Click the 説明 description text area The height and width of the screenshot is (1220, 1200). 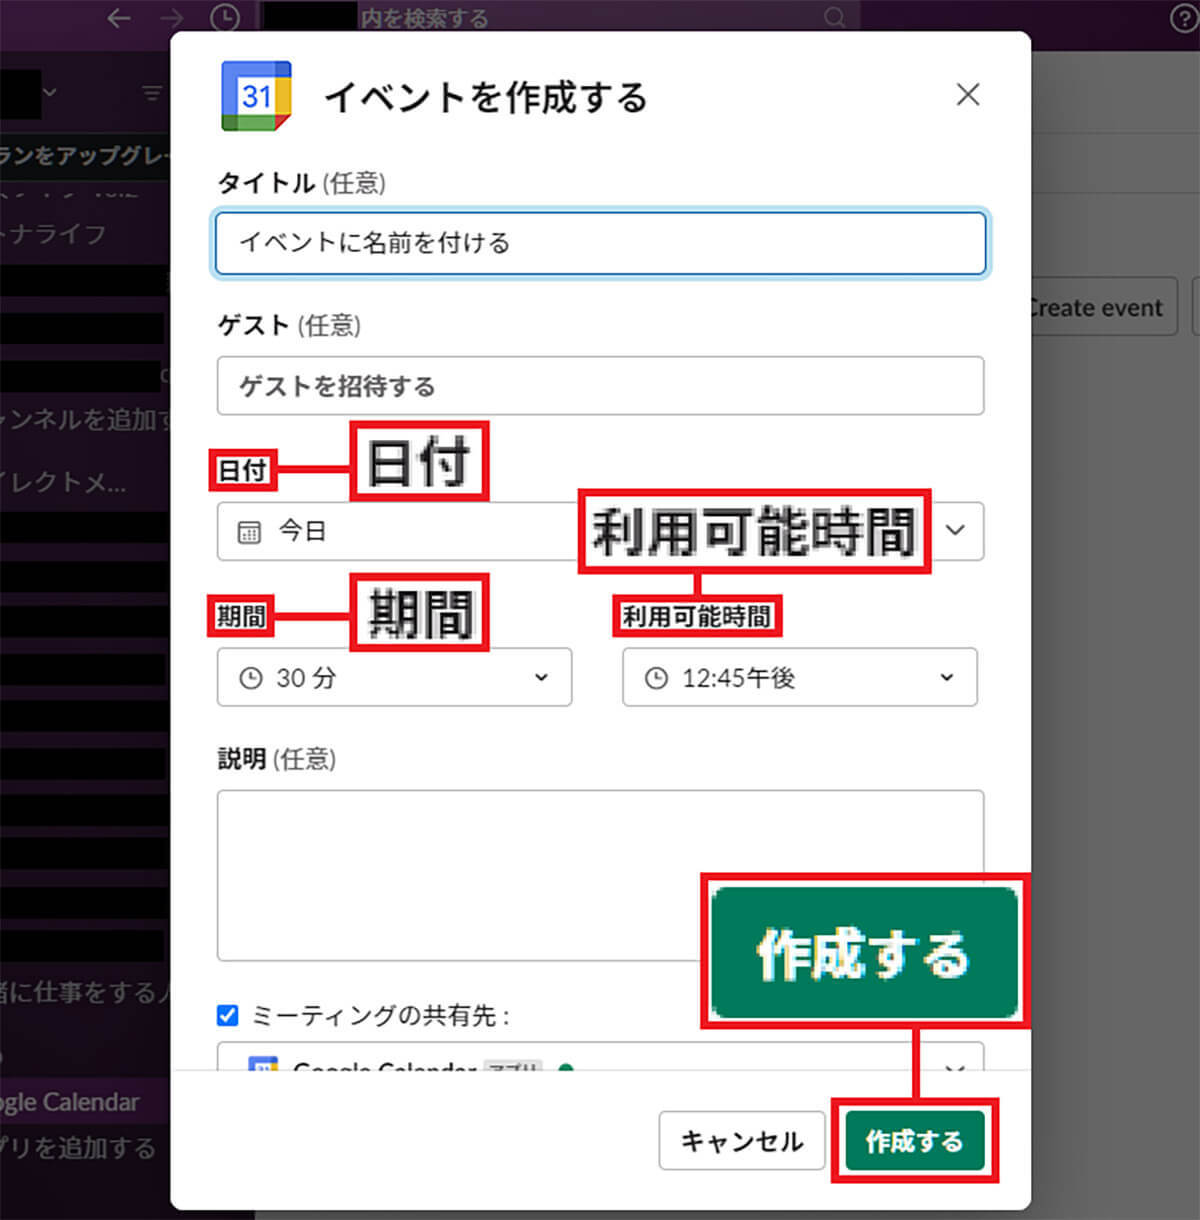pos(600,875)
